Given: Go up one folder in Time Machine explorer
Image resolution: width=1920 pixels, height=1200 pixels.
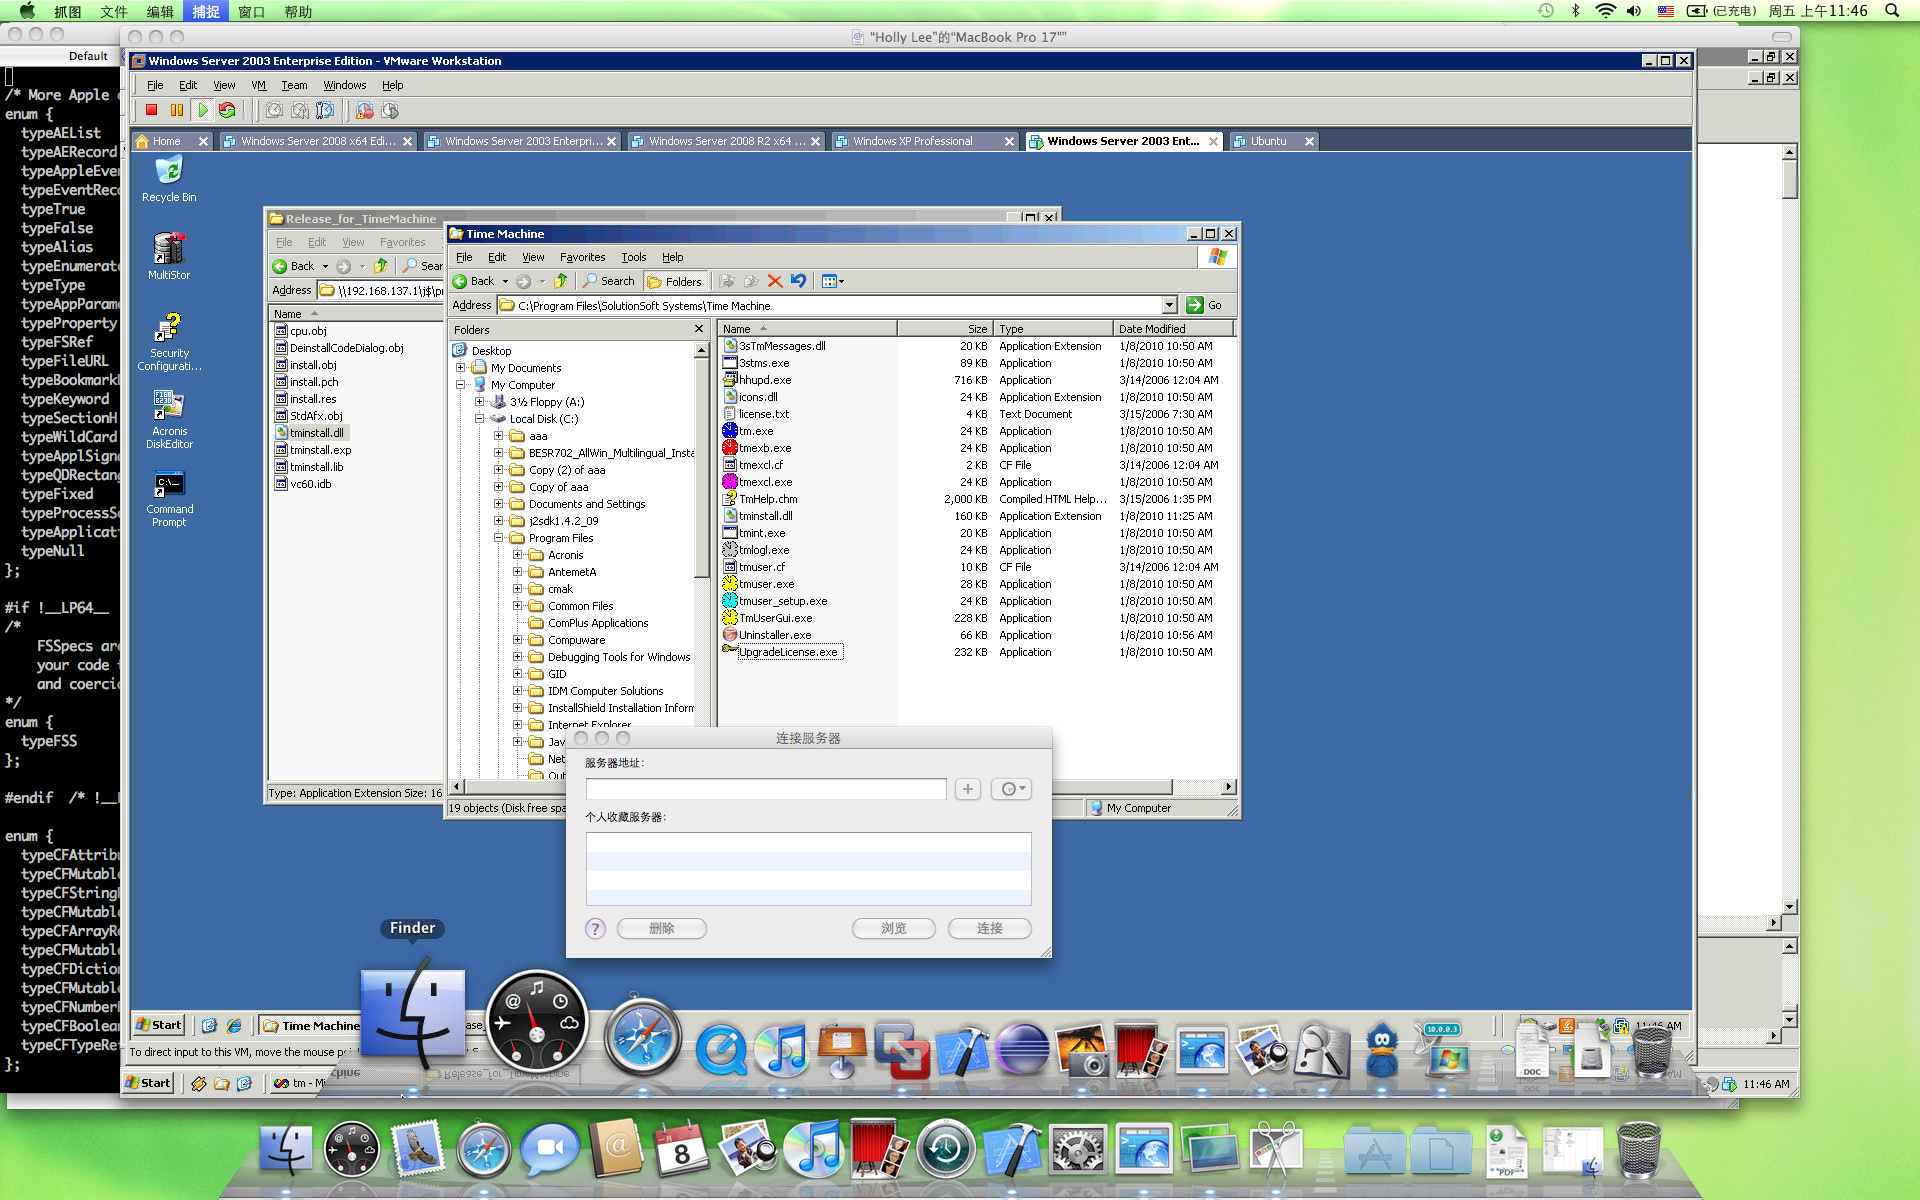Looking at the screenshot, I should [561, 281].
